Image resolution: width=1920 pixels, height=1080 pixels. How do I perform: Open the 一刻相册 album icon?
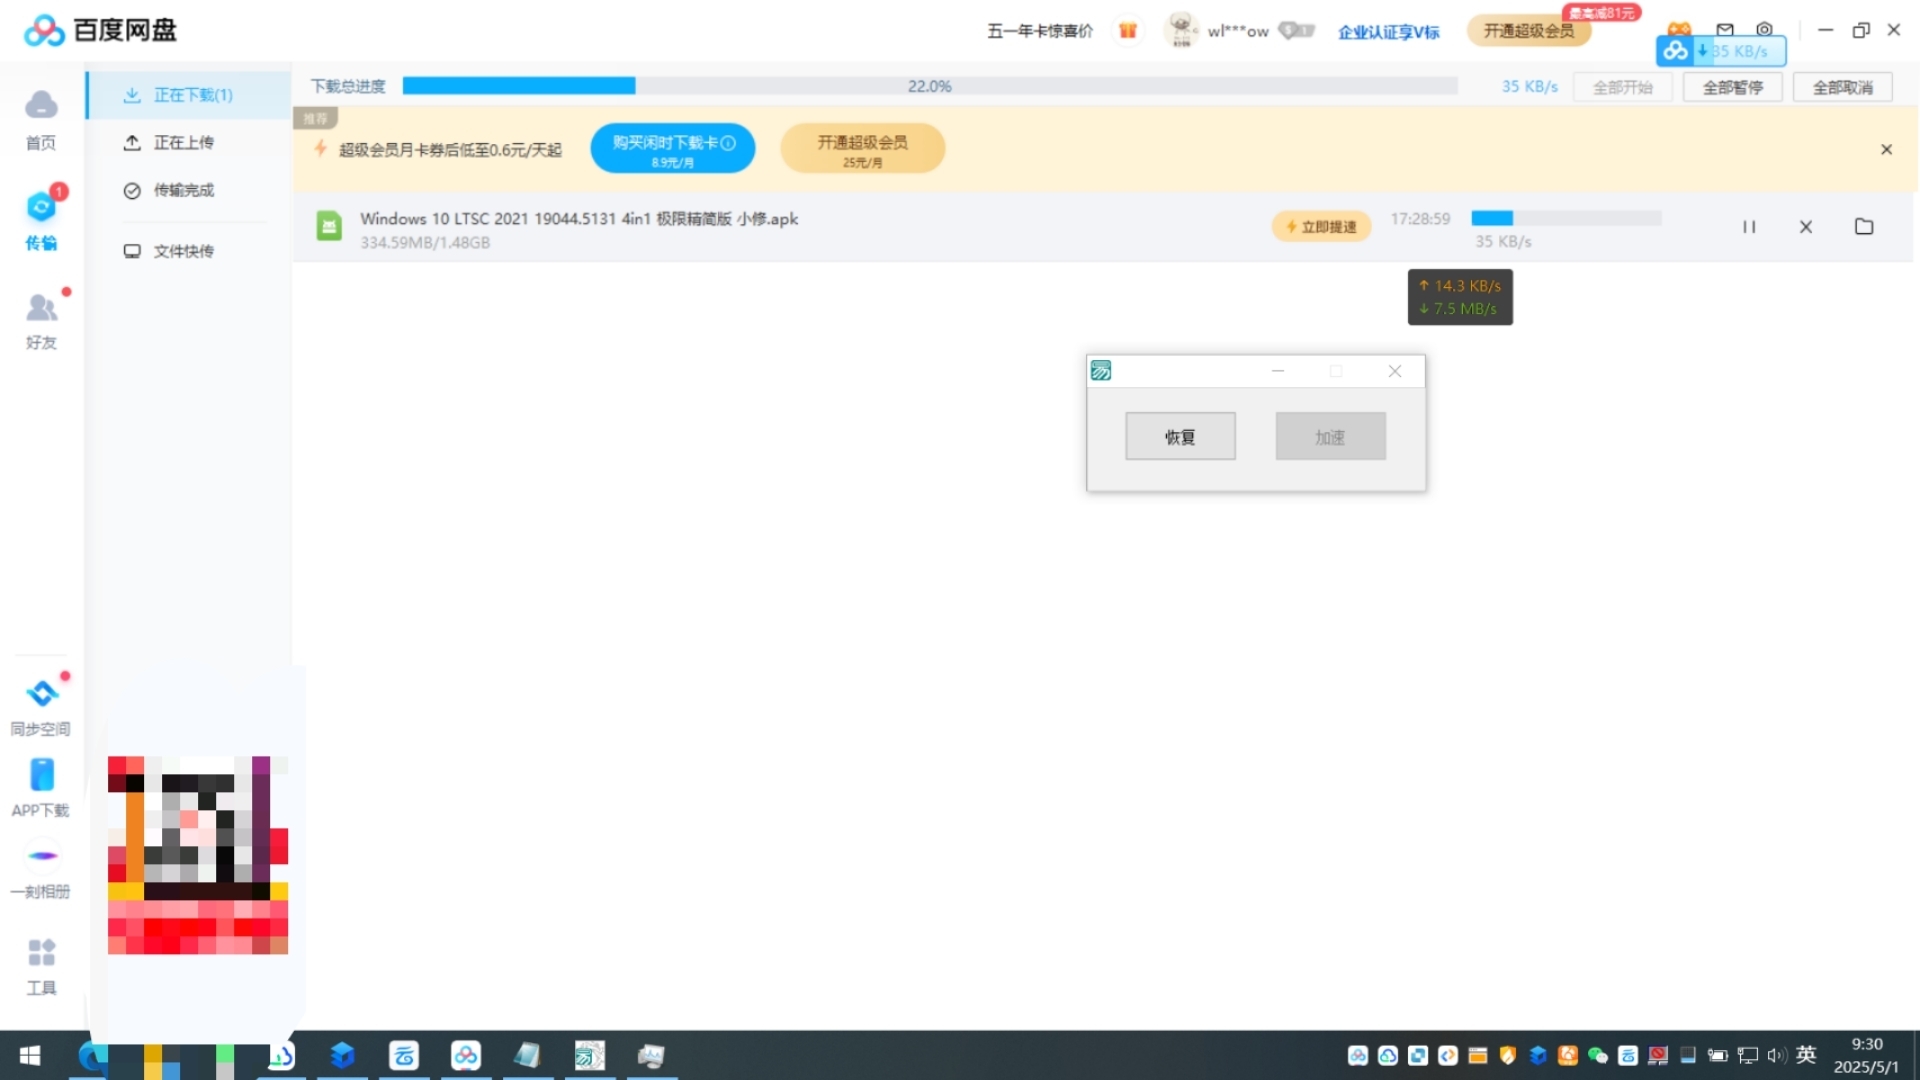[x=41, y=870]
